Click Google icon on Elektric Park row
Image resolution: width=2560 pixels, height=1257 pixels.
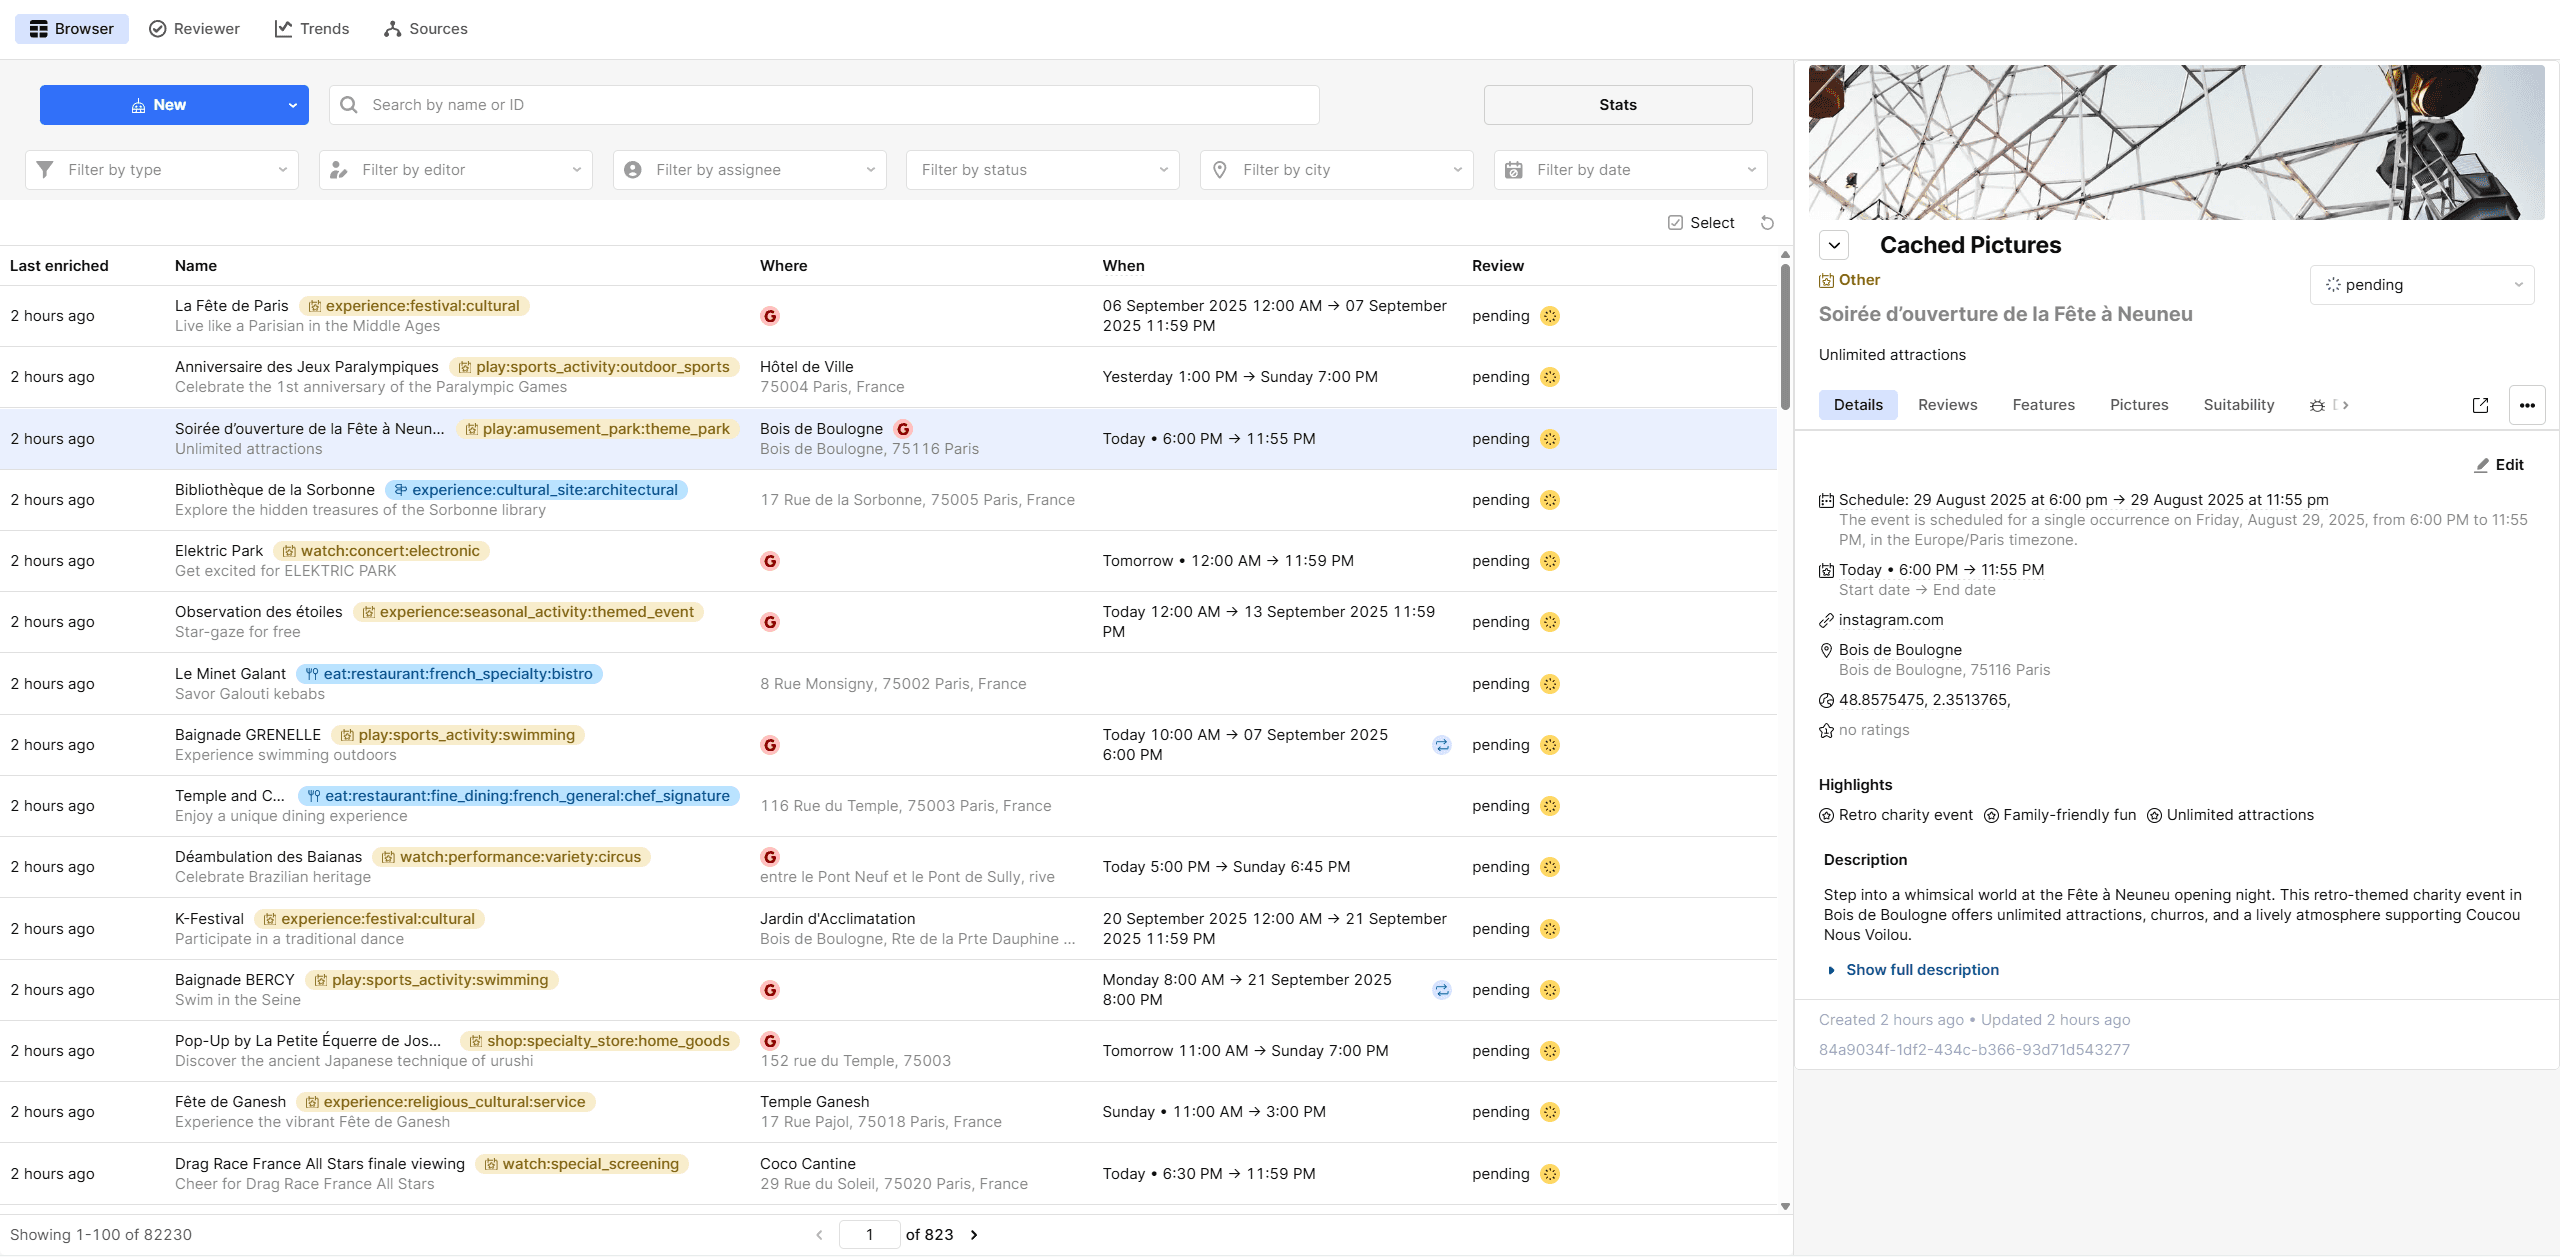pos(770,561)
